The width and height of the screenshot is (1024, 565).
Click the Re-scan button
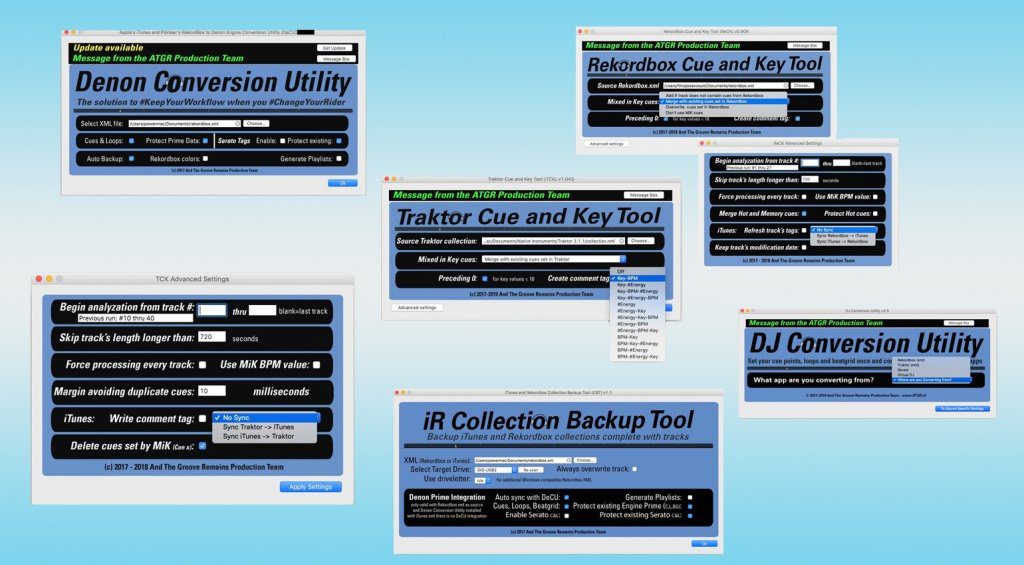pos(532,470)
